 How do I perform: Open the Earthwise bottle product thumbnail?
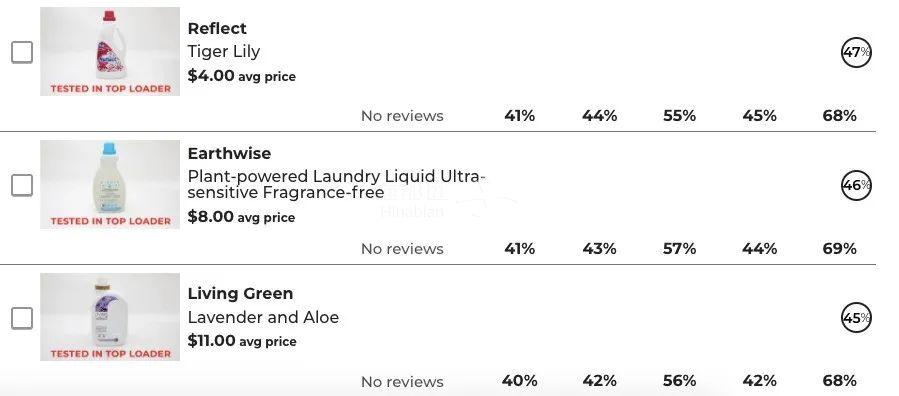110,185
